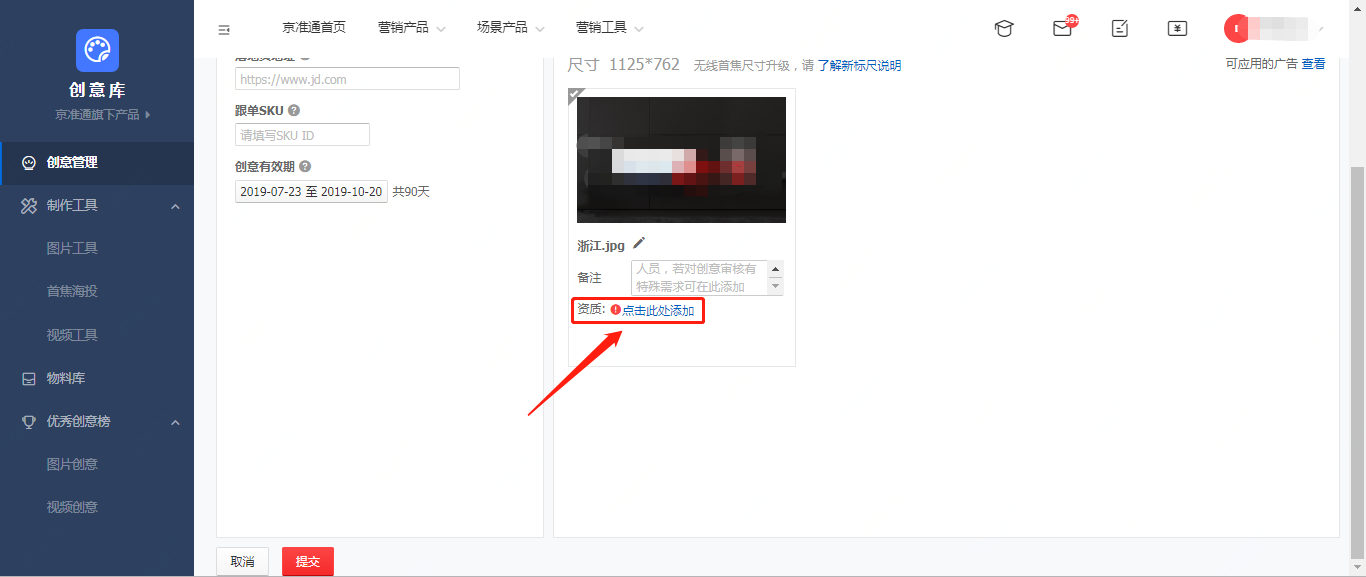Open the 场景产品 dropdown menu
Image resolution: width=1366 pixels, height=577 pixels.
(x=510, y=28)
